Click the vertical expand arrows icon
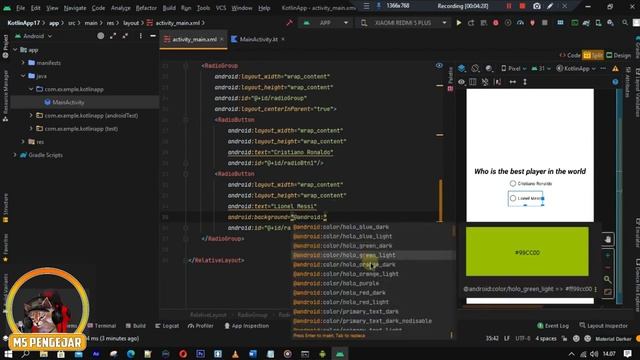 pos(525,82)
